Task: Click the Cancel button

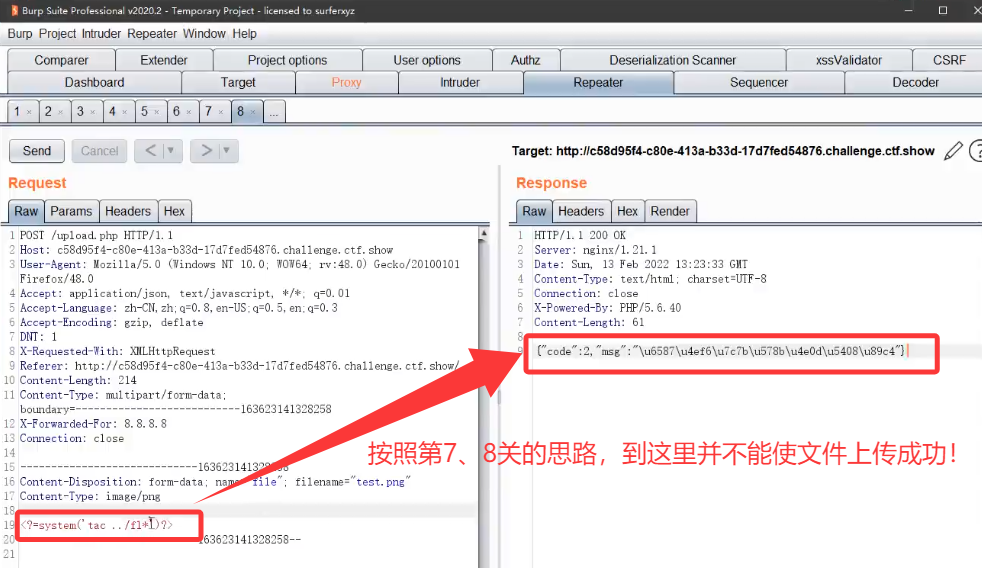Action: (x=100, y=151)
